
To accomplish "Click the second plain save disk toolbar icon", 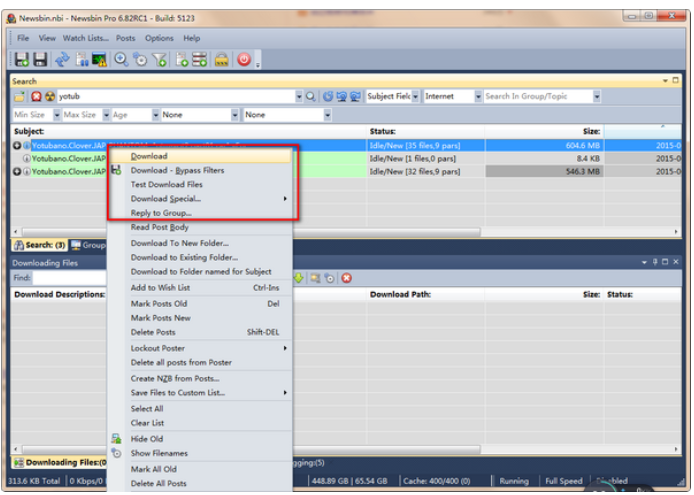I will tap(40, 59).
